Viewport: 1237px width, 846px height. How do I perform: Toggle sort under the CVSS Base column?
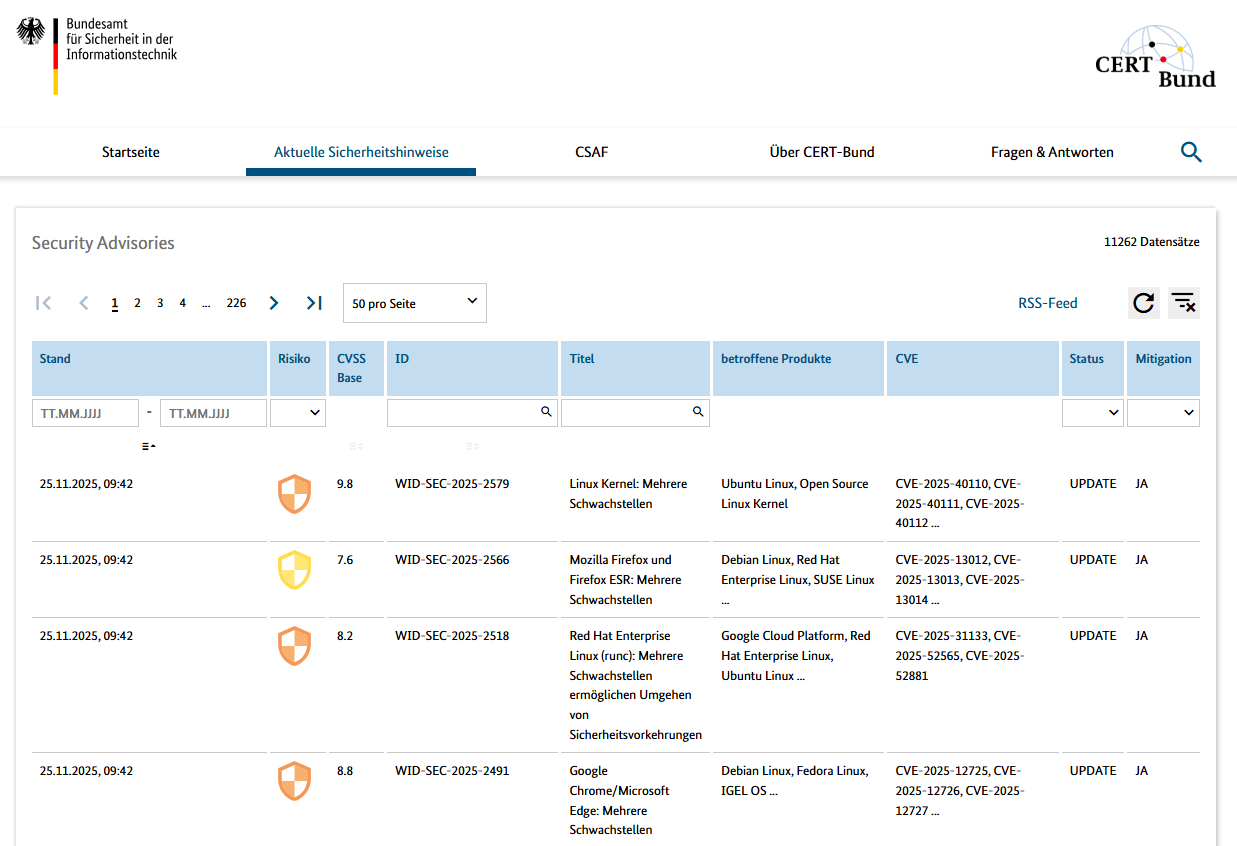point(356,446)
